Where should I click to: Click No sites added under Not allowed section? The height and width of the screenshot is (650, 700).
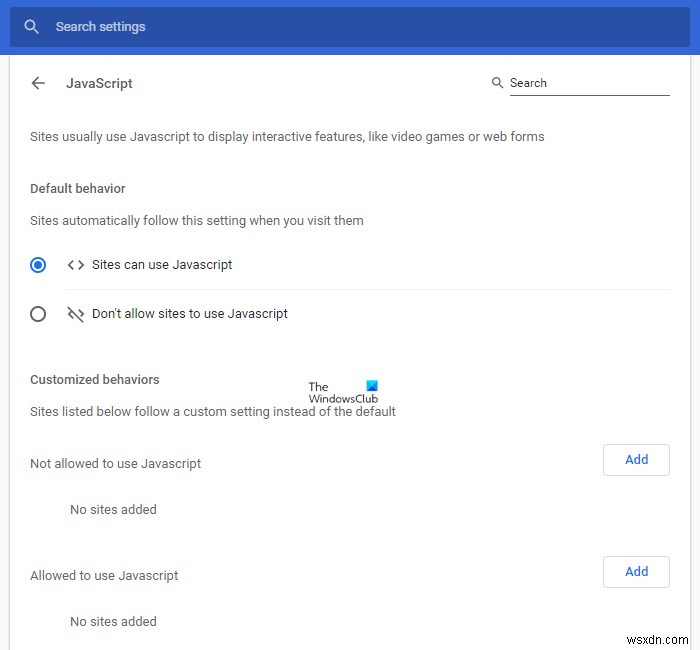tap(113, 509)
